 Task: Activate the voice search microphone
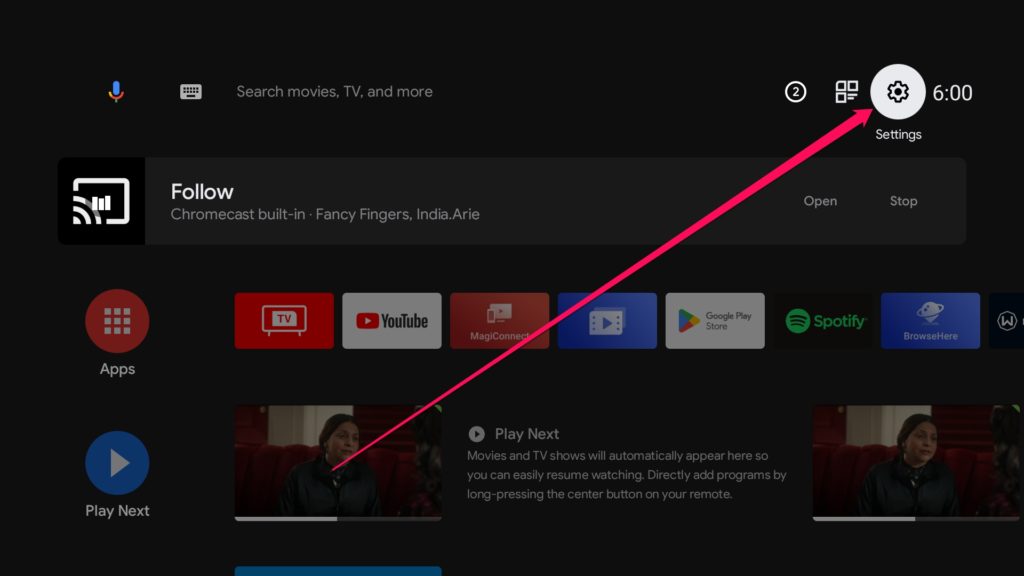pyautogui.click(x=116, y=91)
